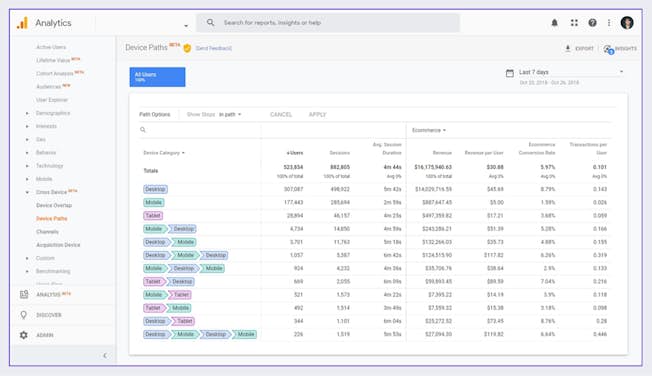652x376 pixels.
Task: Open the apps grid icon
Action: tap(574, 23)
